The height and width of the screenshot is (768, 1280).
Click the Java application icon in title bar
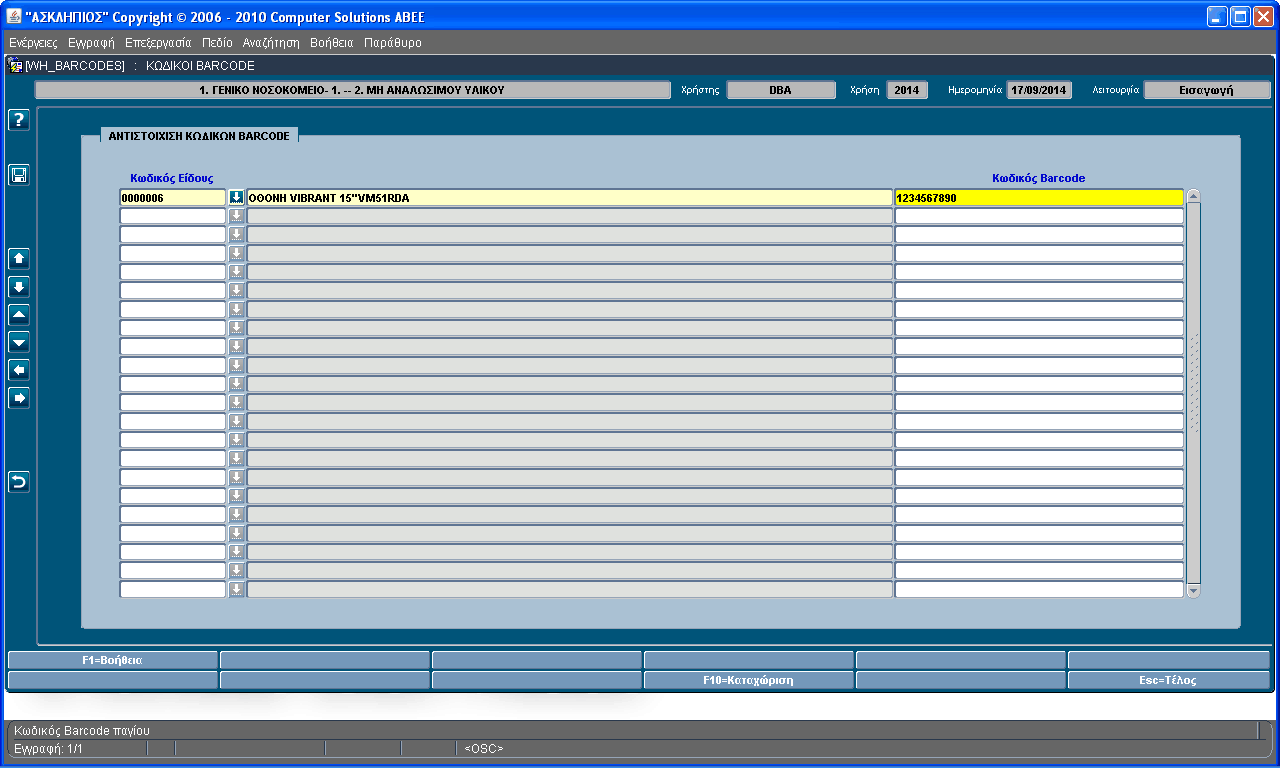click(14, 17)
